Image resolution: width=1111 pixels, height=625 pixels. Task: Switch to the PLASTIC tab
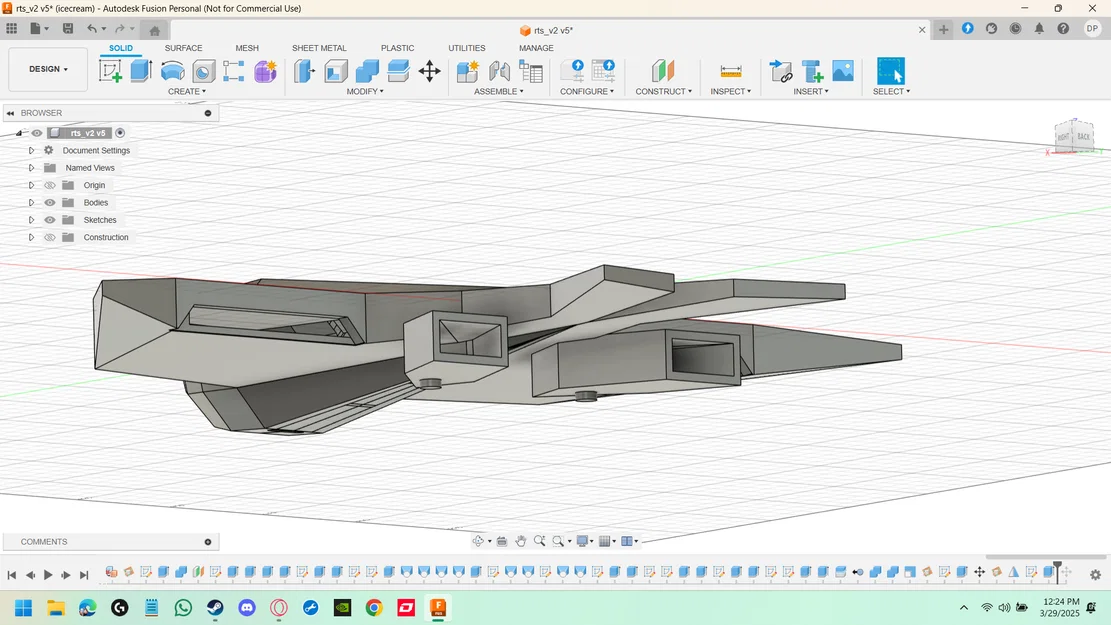pos(397,48)
